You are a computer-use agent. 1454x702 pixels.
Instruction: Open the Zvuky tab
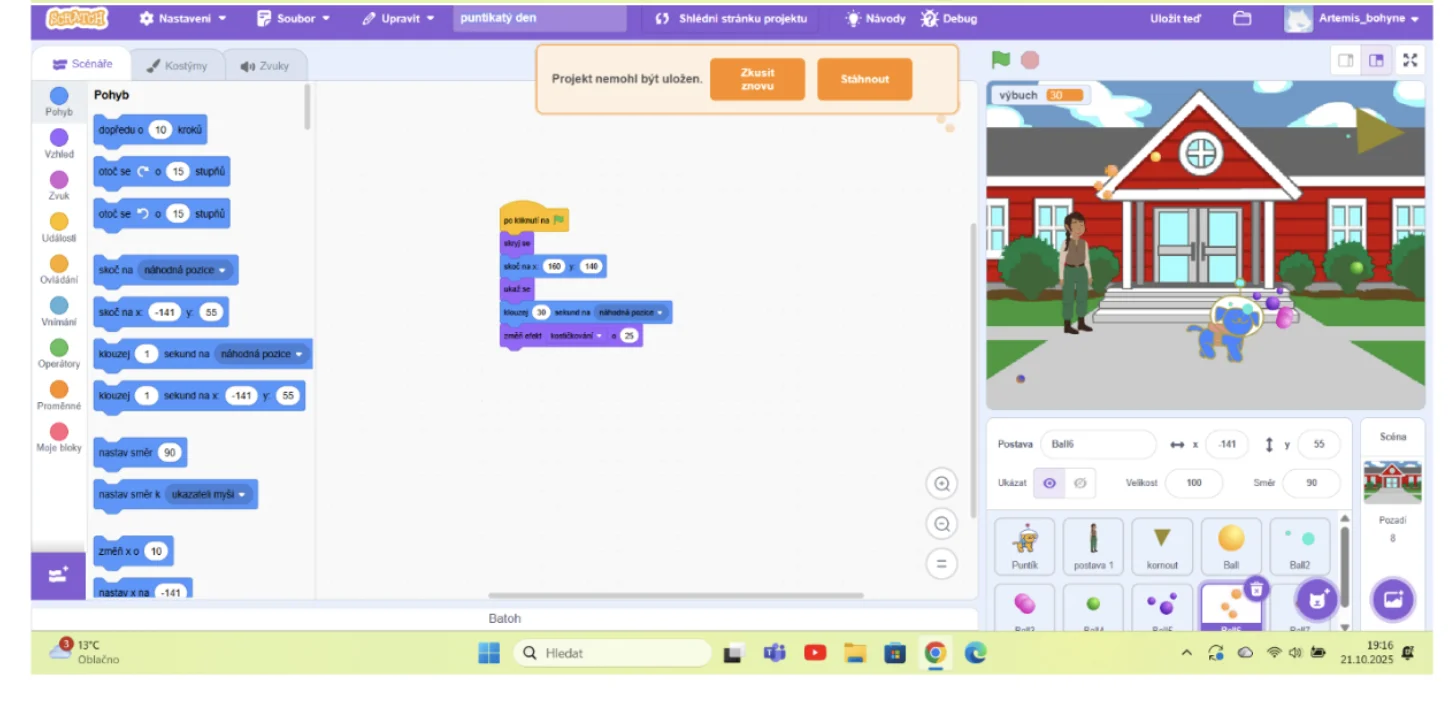click(x=265, y=66)
